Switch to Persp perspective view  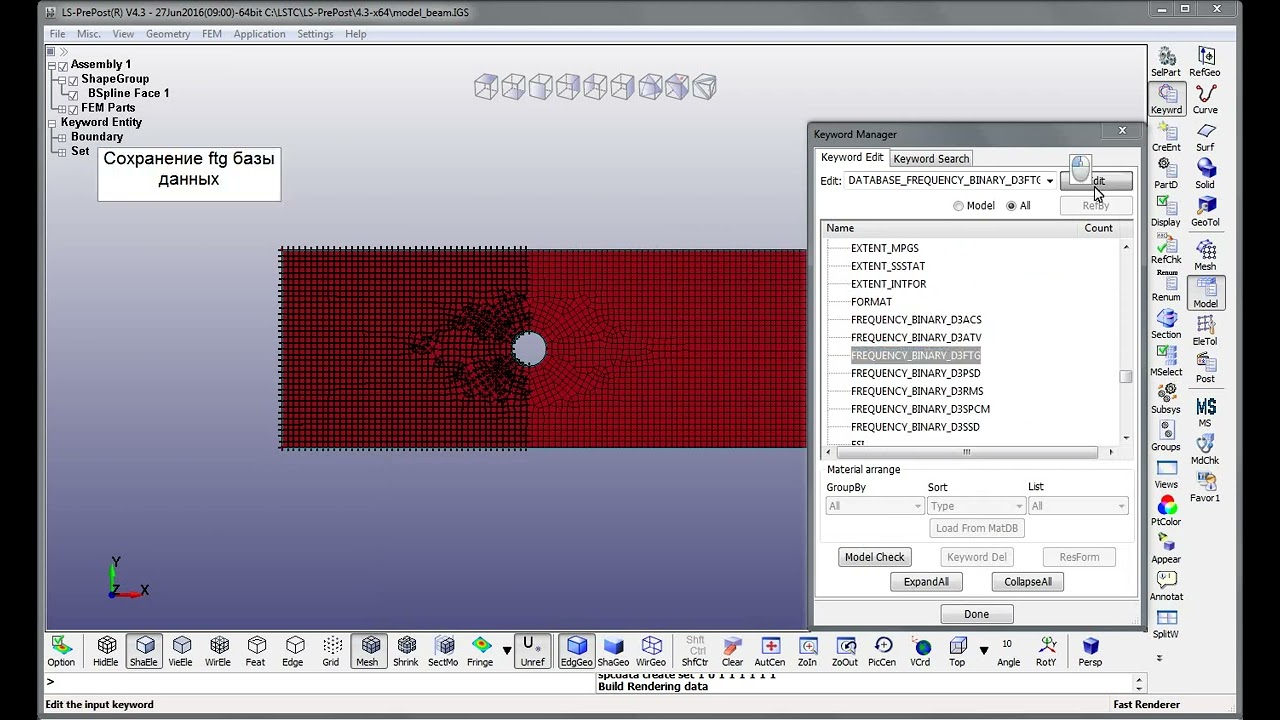[1090, 651]
